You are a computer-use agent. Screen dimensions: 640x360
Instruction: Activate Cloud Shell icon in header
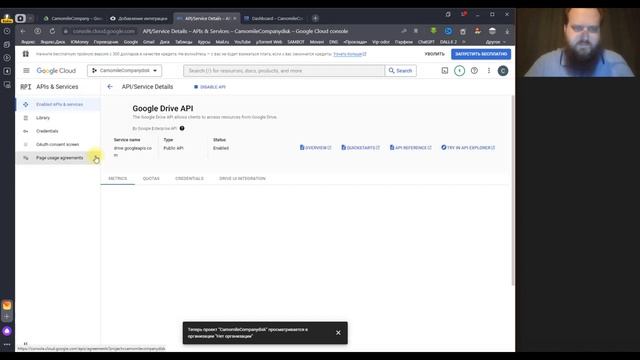point(445,71)
